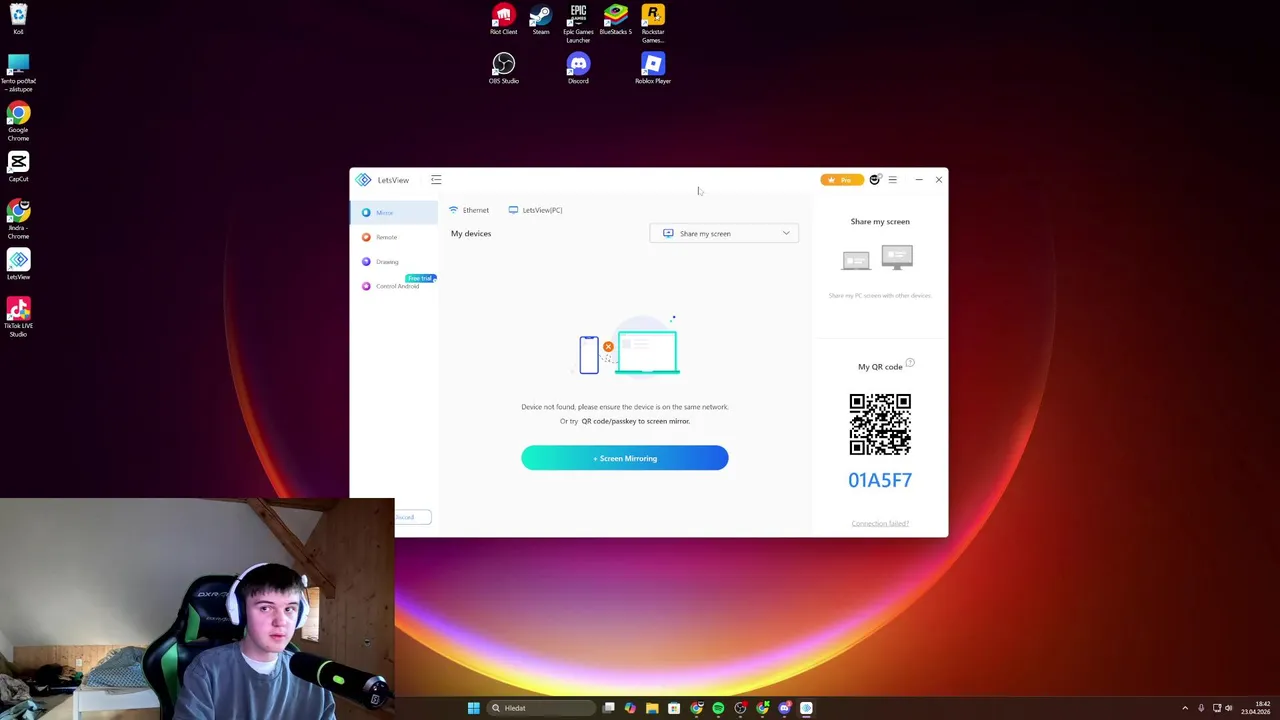Viewport: 1280px width, 720px height.
Task: Open the Control Android tab
Action: point(393,286)
